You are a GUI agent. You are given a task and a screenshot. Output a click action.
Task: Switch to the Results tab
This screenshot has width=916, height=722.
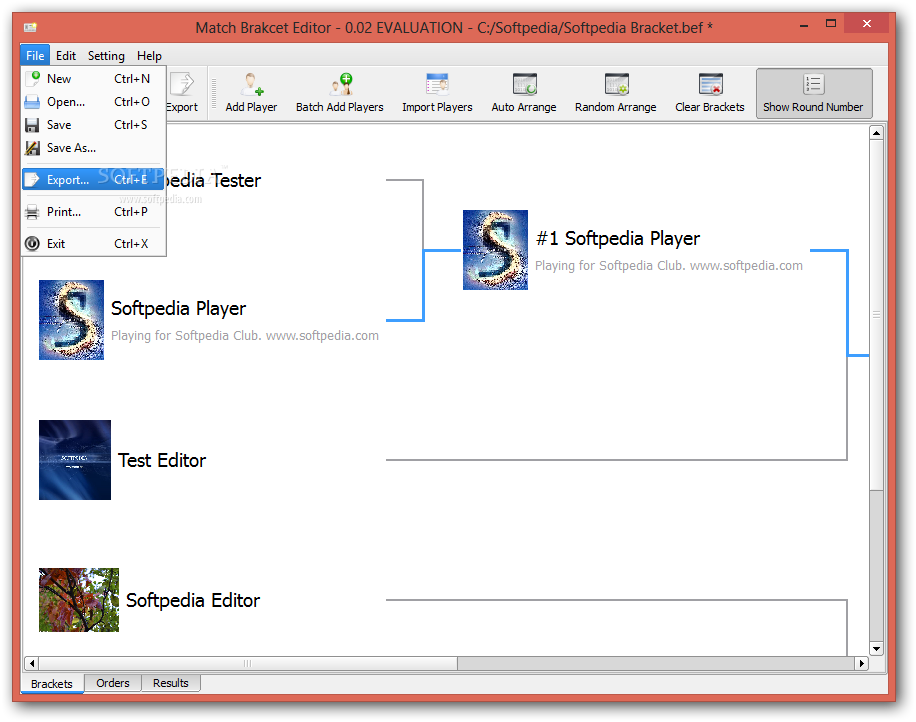[171, 683]
